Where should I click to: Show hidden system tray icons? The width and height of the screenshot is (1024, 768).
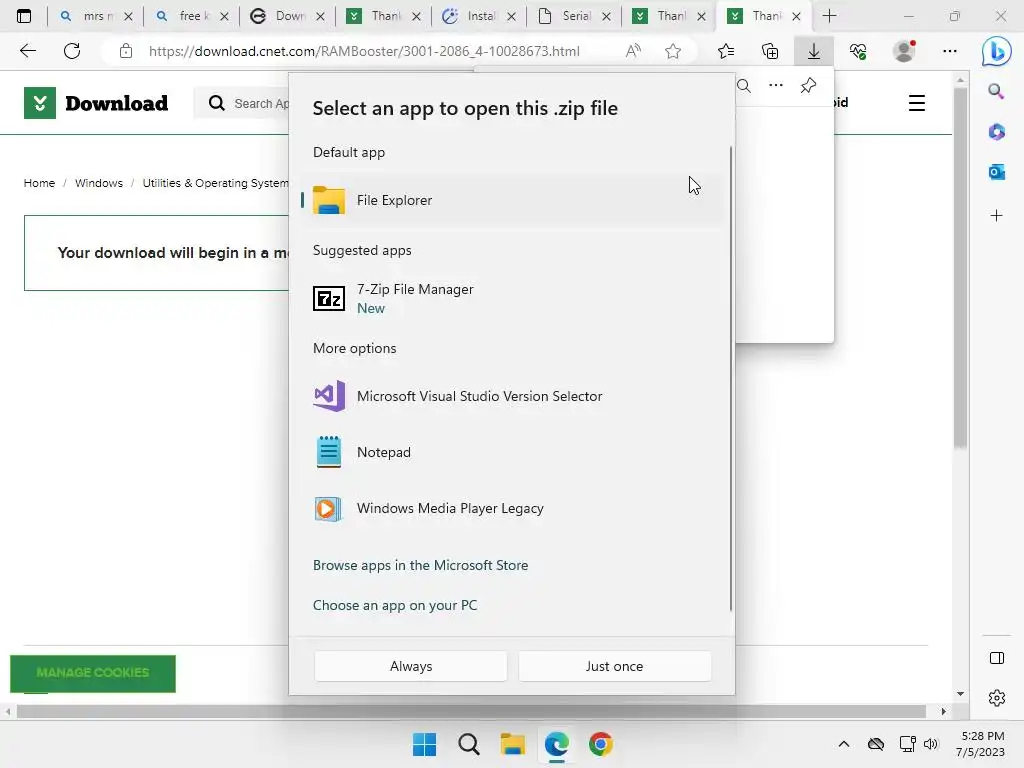click(x=844, y=744)
